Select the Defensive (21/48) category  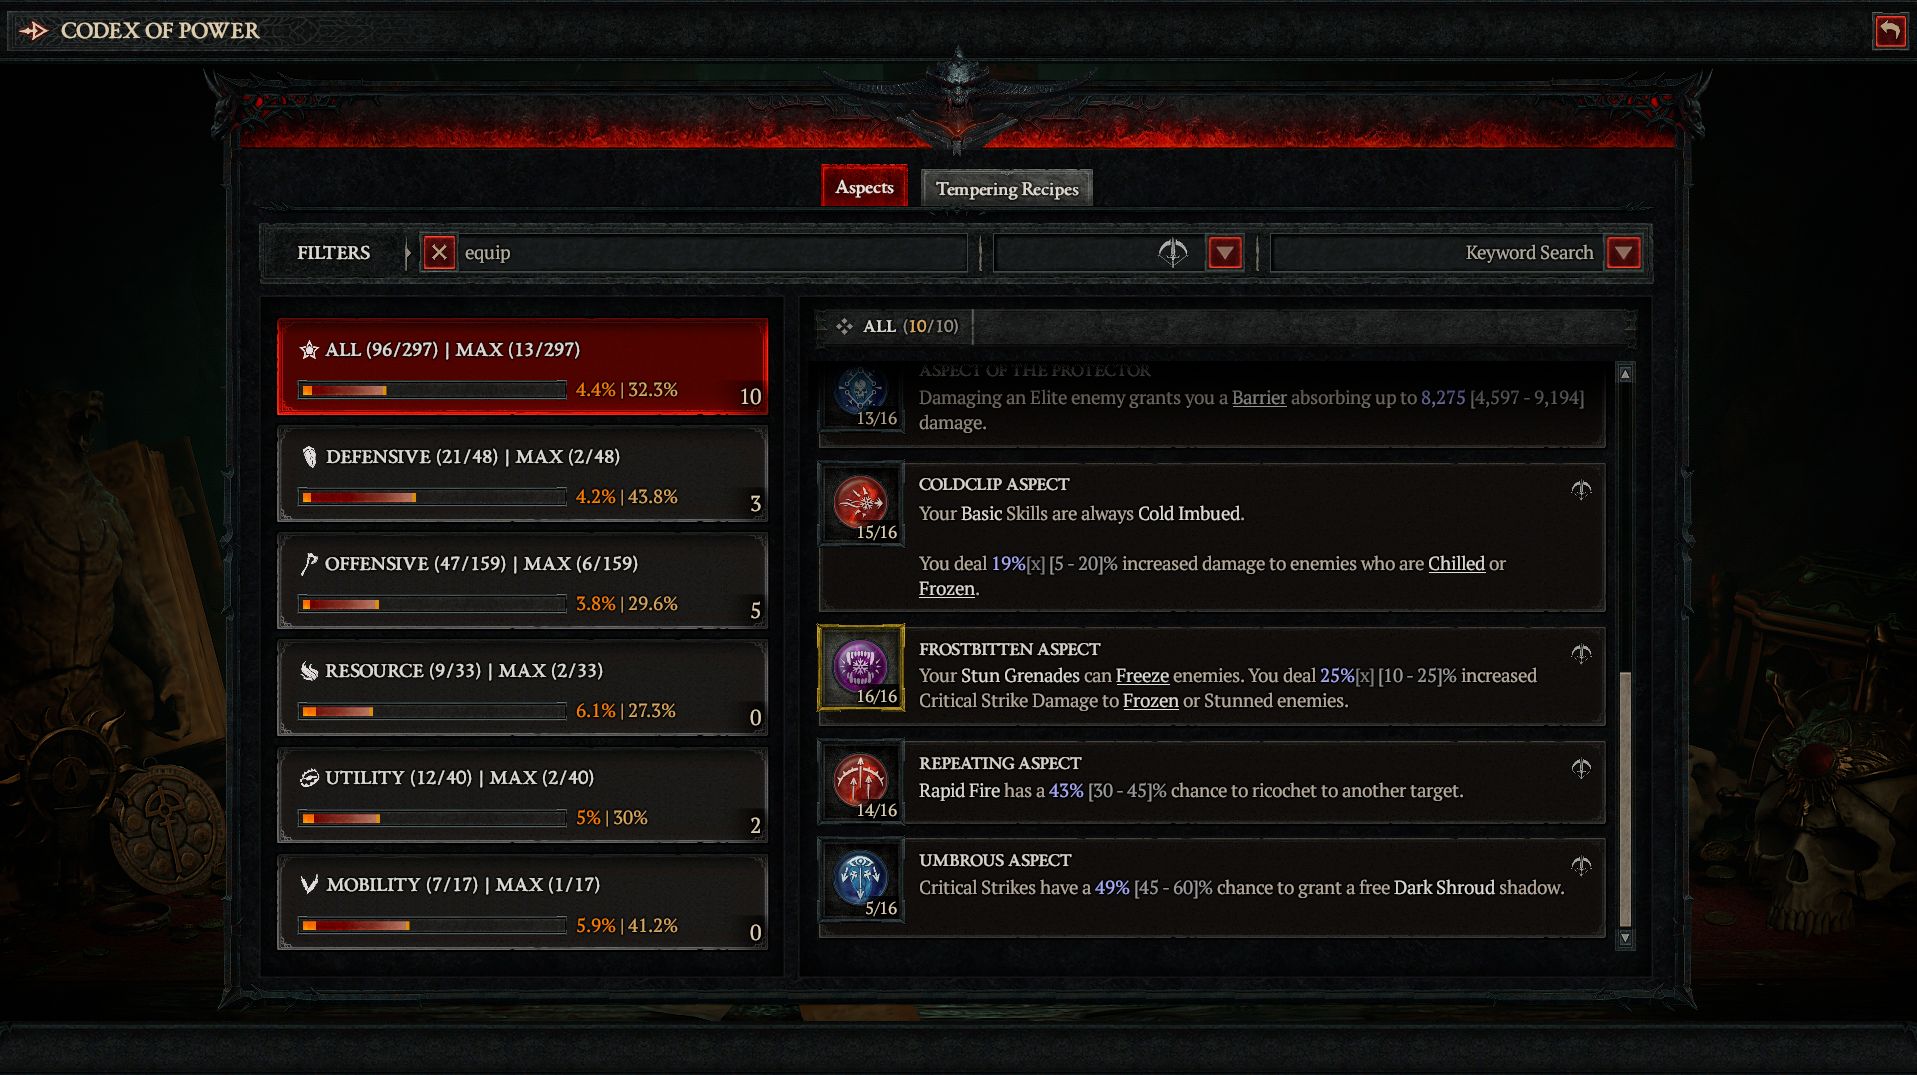pos(522,475)
